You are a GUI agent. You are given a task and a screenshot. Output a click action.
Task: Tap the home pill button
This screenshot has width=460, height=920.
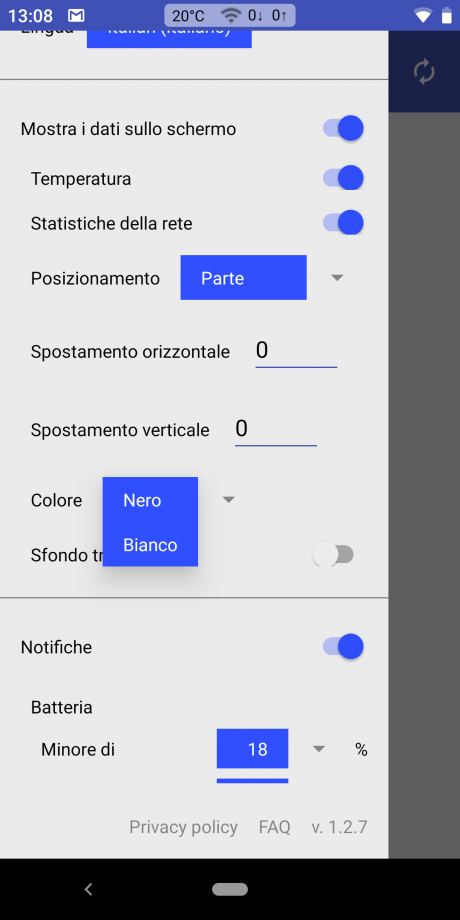tap(230, 889)
